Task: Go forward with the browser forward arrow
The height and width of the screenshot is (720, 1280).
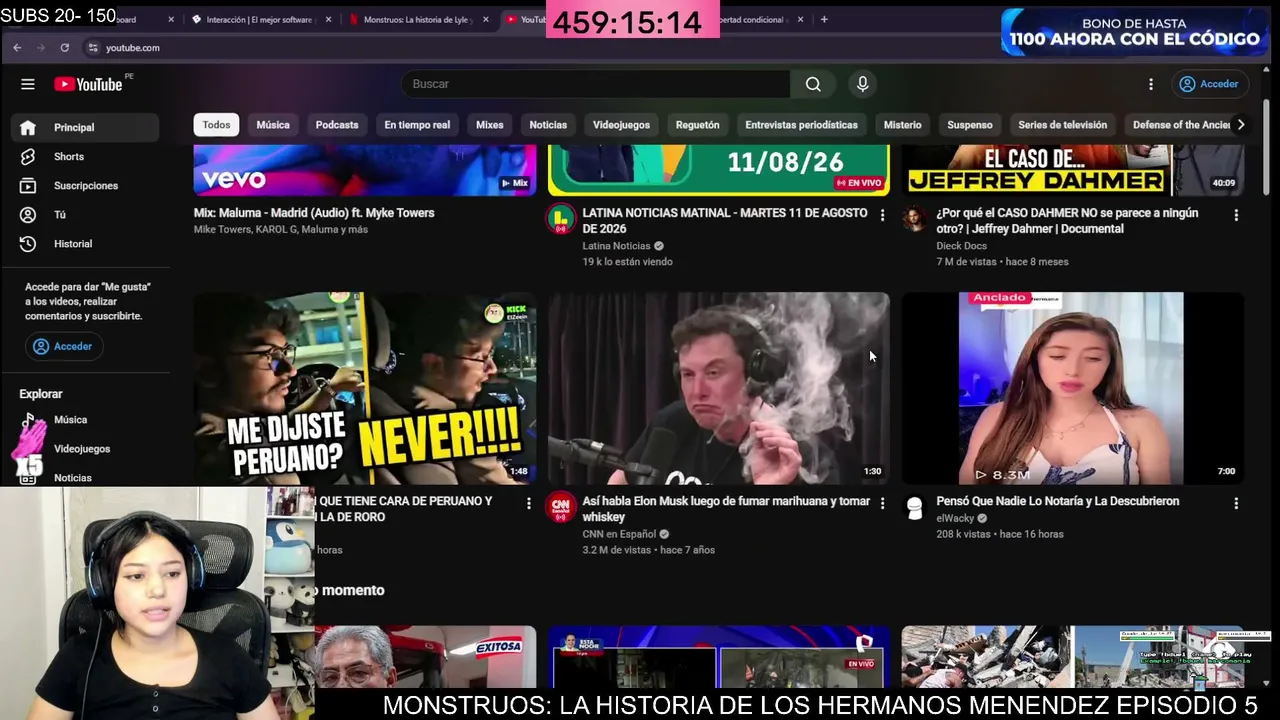Action: [41, 48]
